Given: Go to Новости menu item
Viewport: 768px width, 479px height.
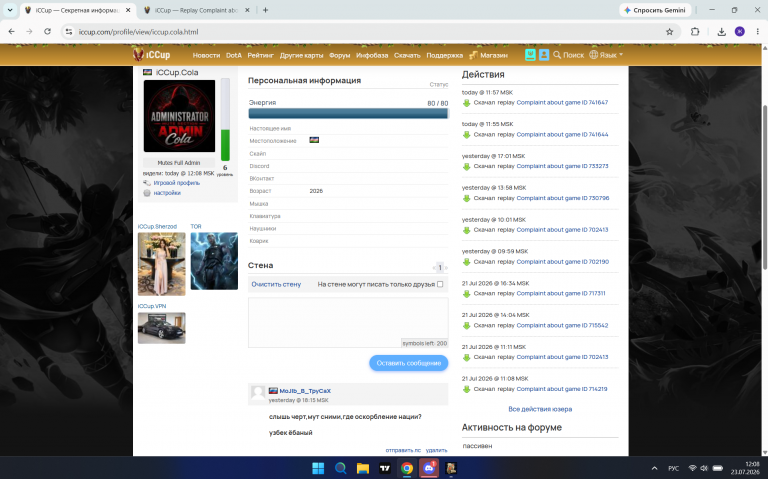Looking at the screenshot, I should click(206, 55).
